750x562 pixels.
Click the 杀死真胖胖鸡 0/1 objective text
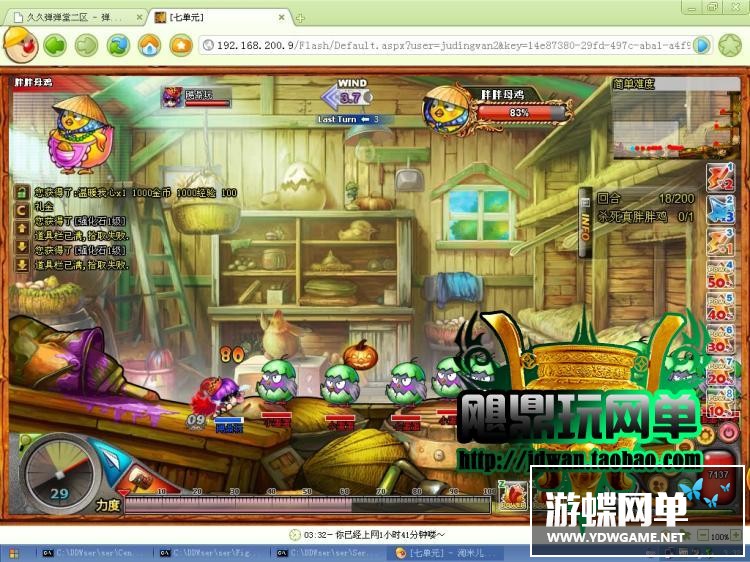click(645, 217)
